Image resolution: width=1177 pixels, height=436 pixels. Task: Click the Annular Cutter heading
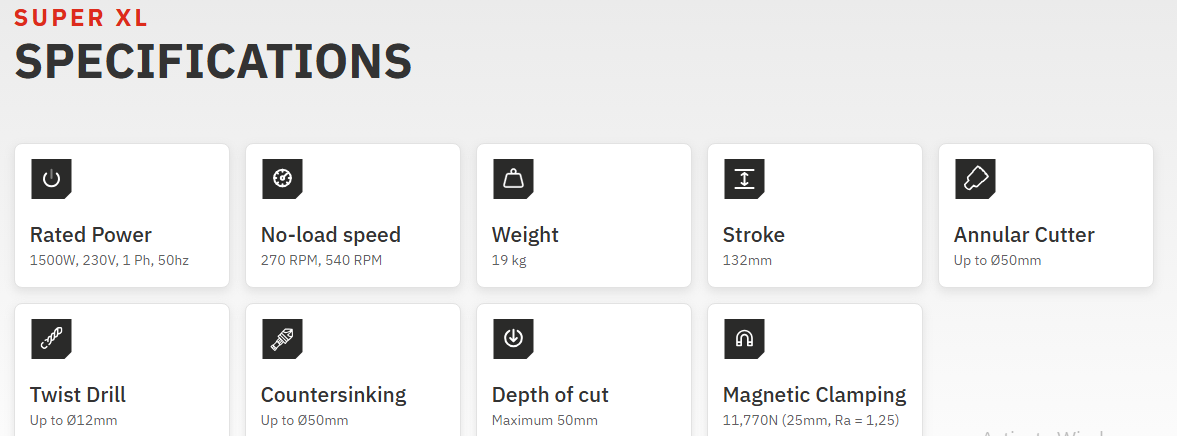click(x=1024, y=235)
